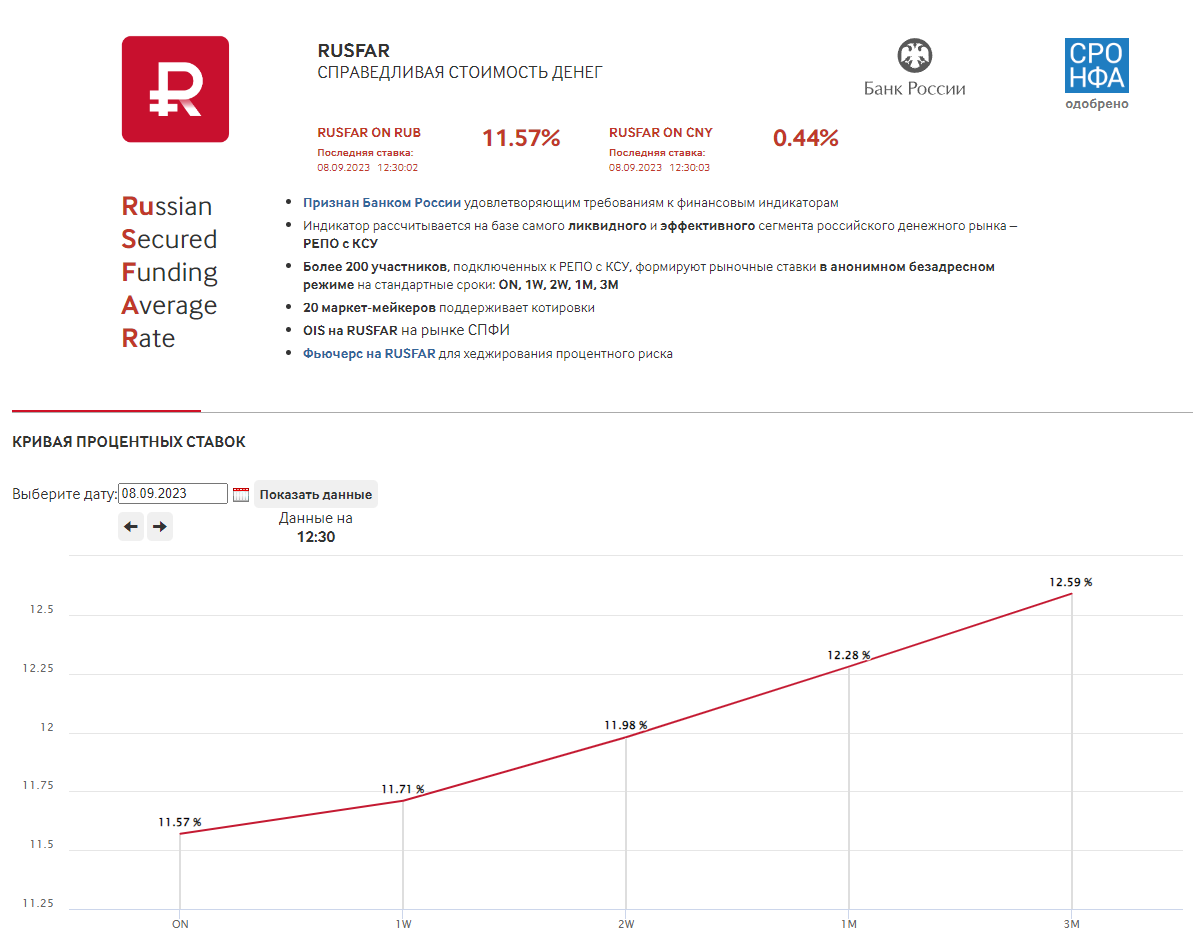This screenshot has height=943, width=1202.
Task: Click the CNY timestamp 08.09.2023 12:30:03
Action: click(660, 168)
